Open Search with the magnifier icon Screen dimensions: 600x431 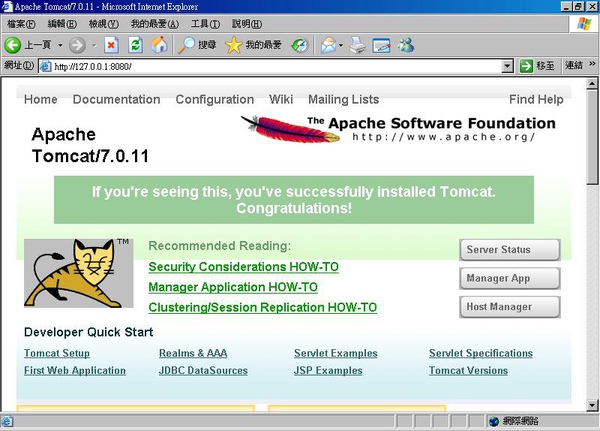point(186,45)
